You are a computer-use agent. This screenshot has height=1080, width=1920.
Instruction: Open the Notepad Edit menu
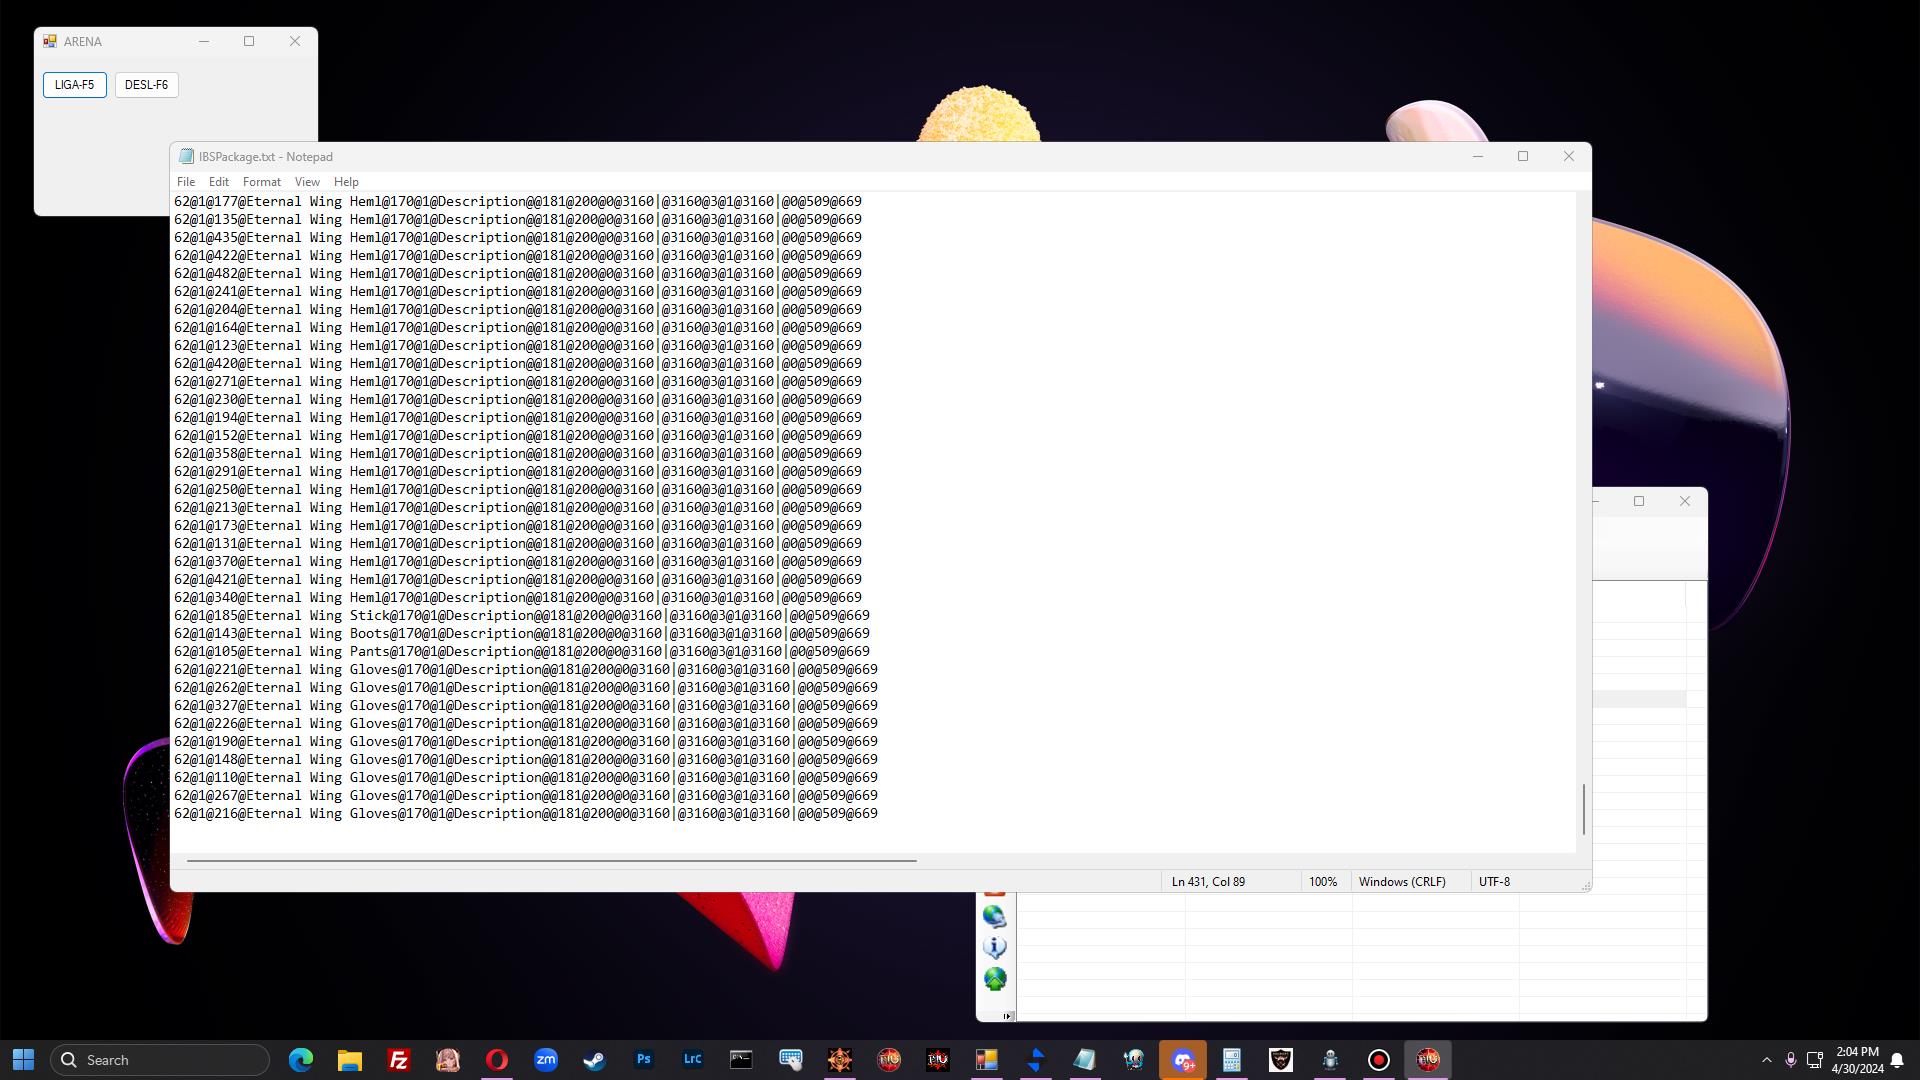coord(219,182)
